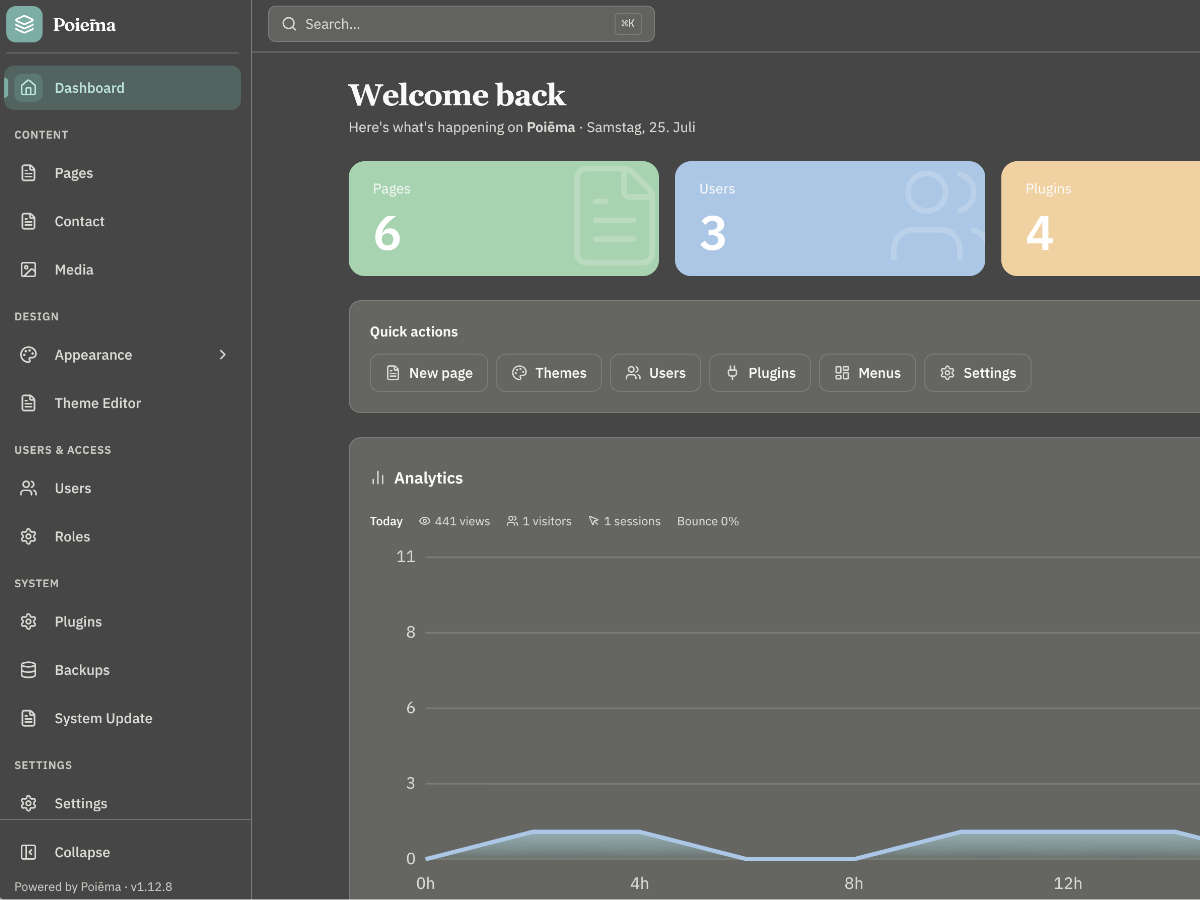The image size is (1200, 900).
Task: Click the Users quick action button
Action: (655, 373)
